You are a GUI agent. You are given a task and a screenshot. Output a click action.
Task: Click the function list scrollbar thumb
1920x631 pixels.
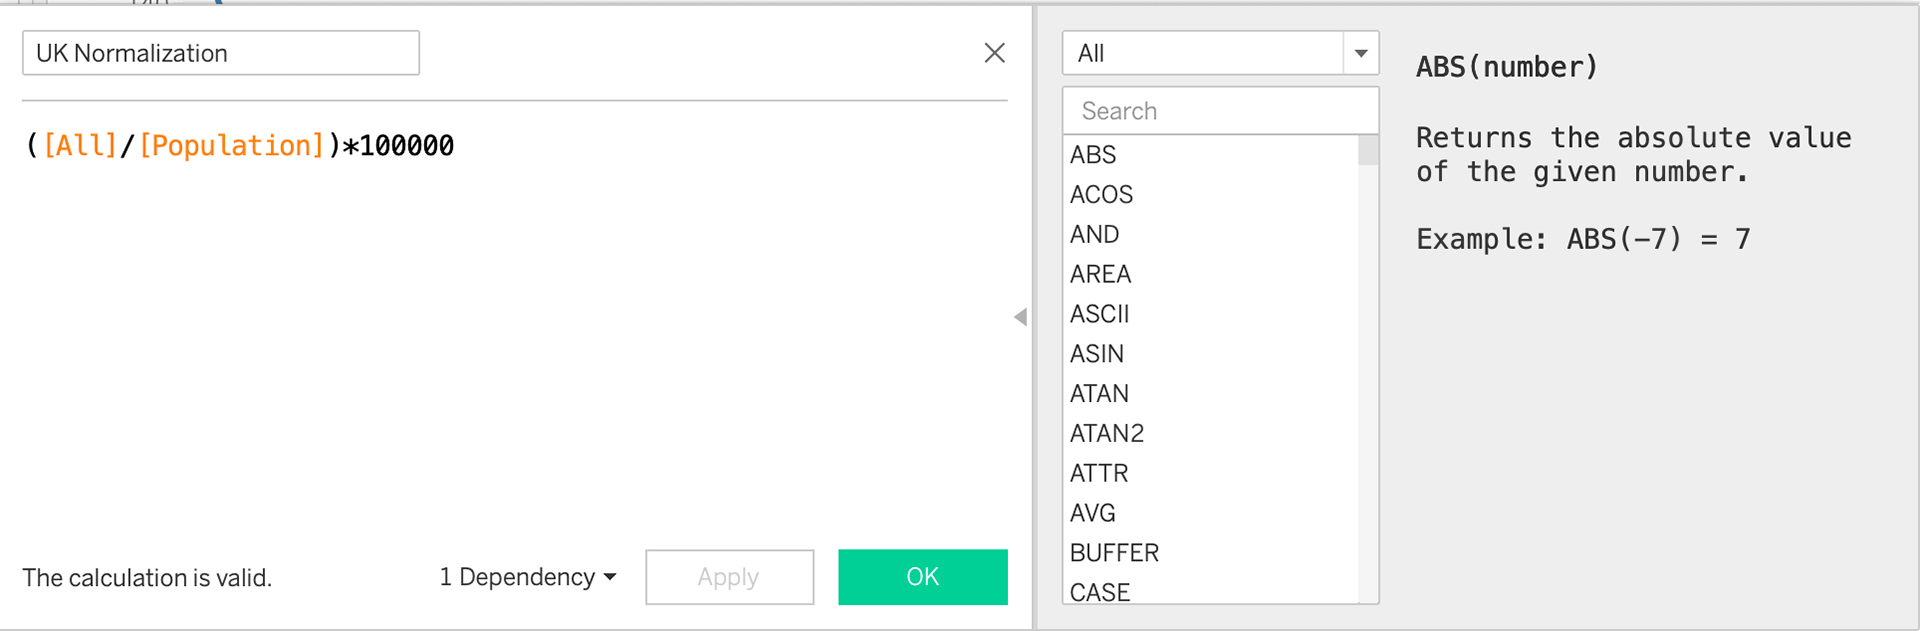1368,151
